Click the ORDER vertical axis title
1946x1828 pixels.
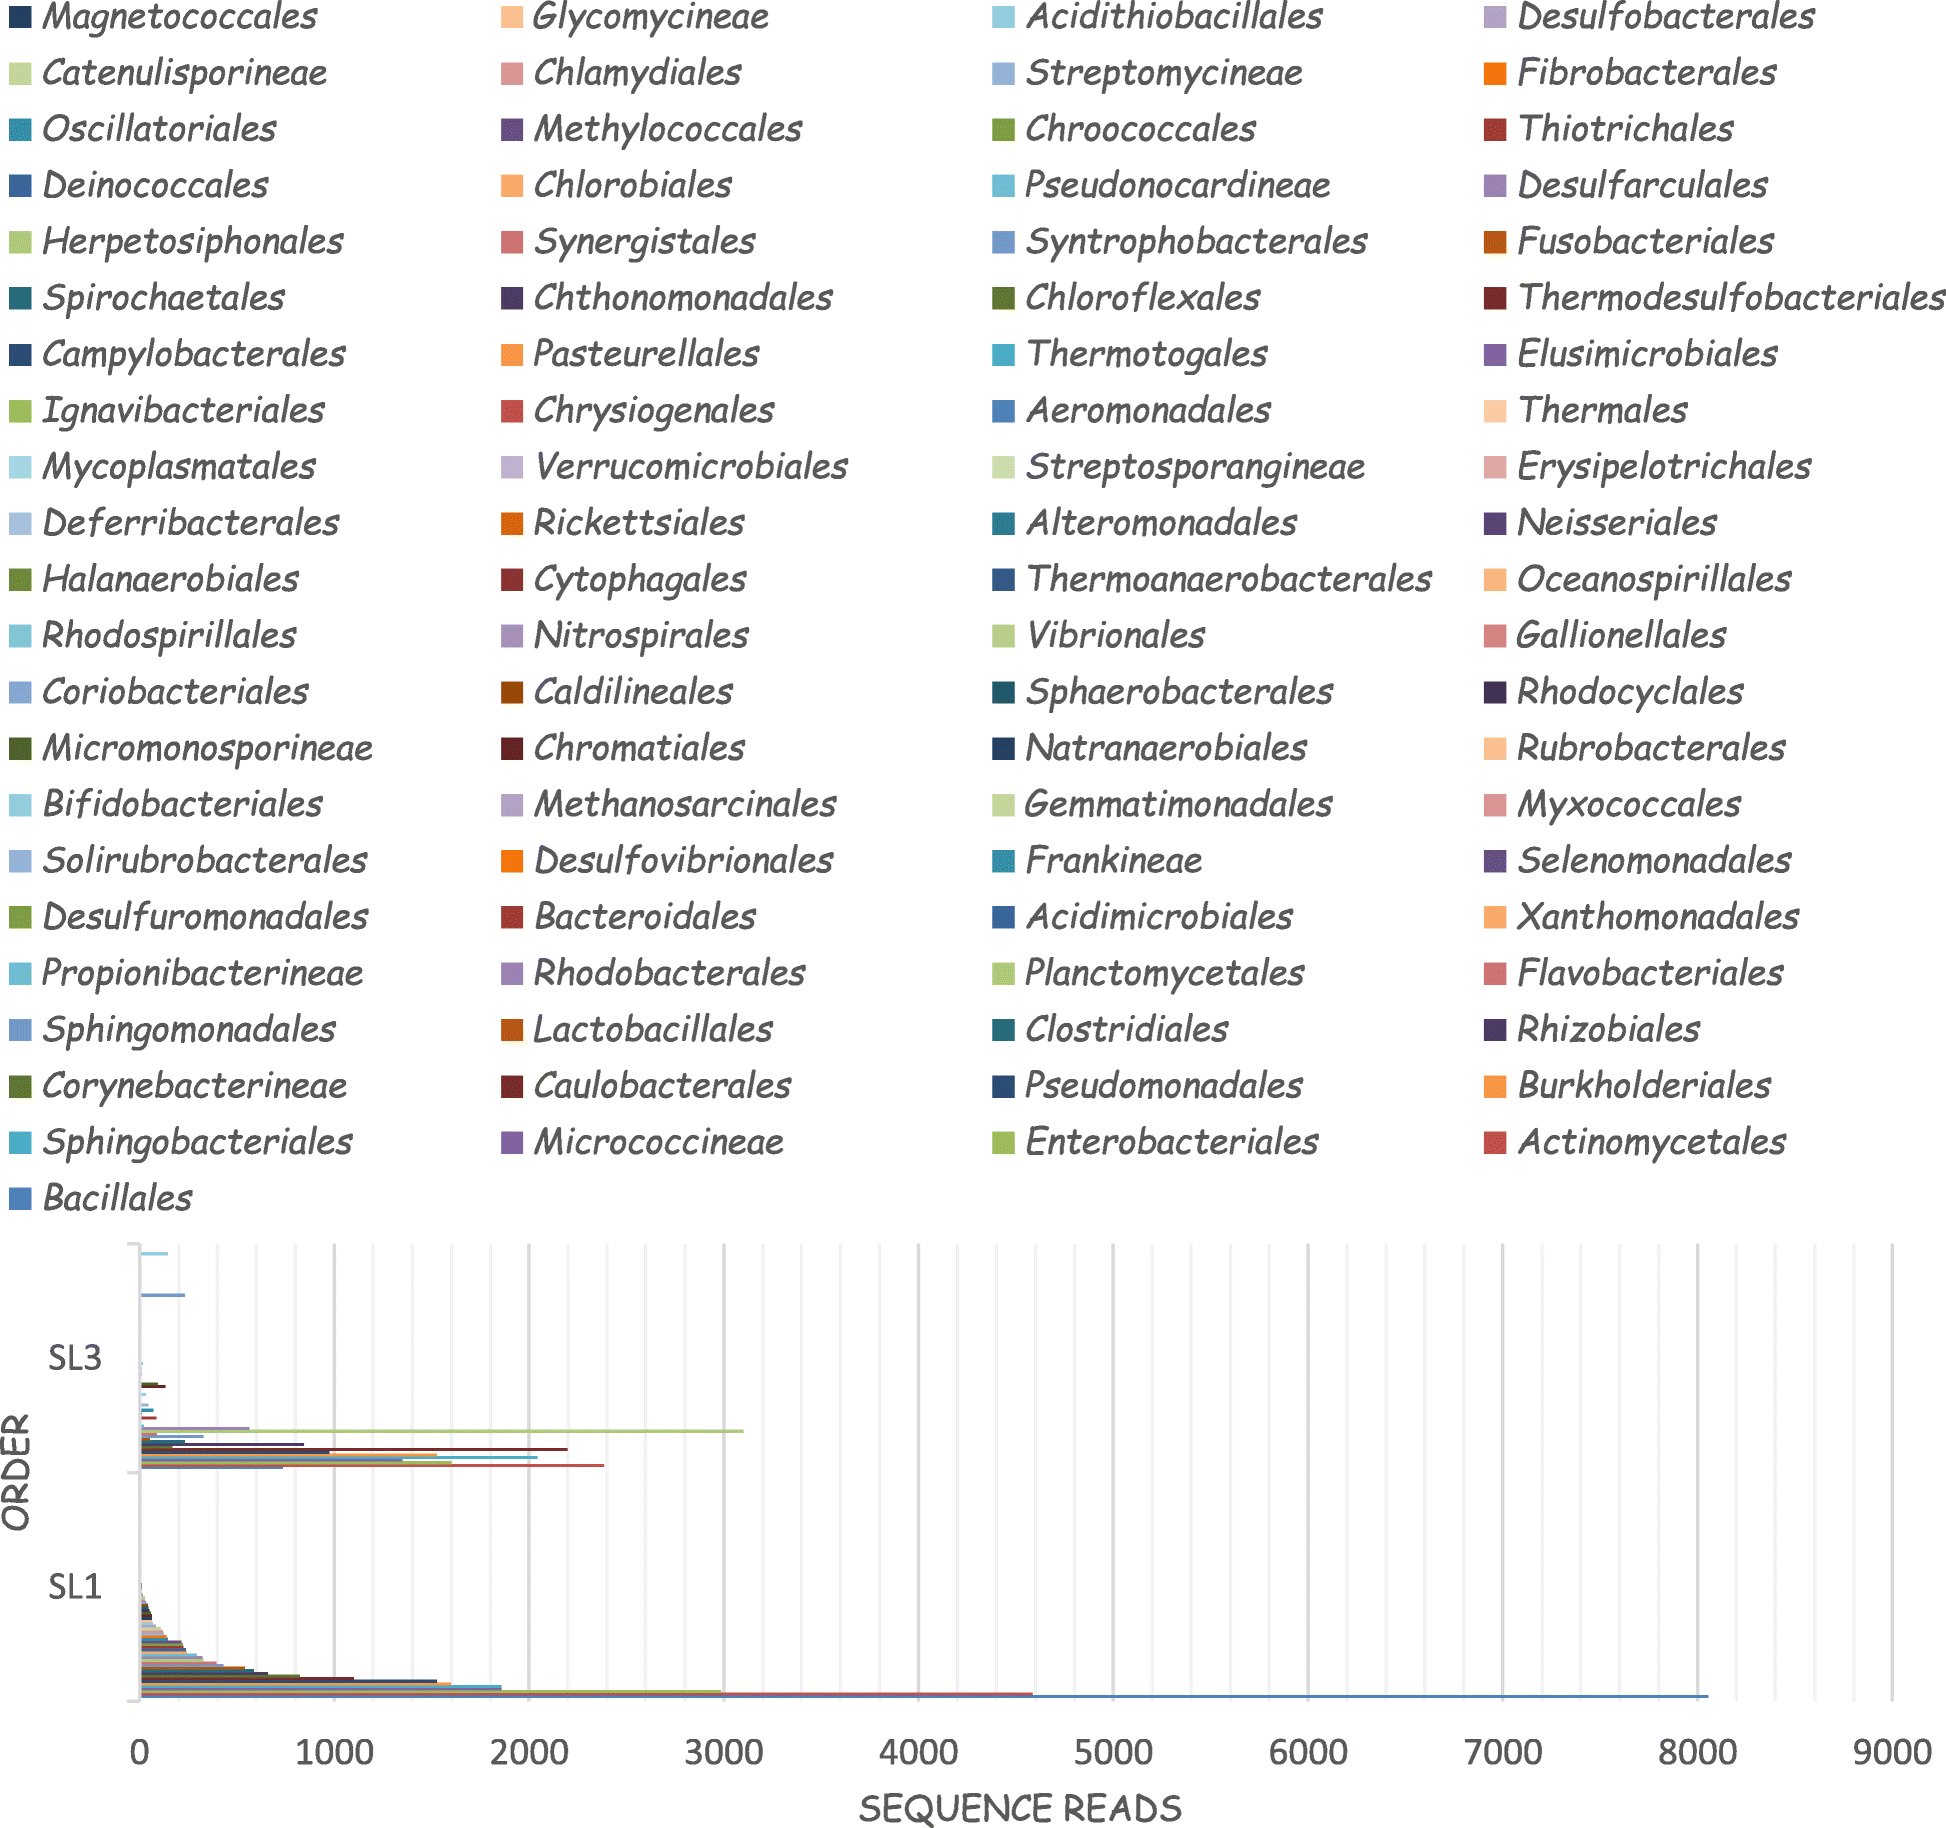point(16,1472)
